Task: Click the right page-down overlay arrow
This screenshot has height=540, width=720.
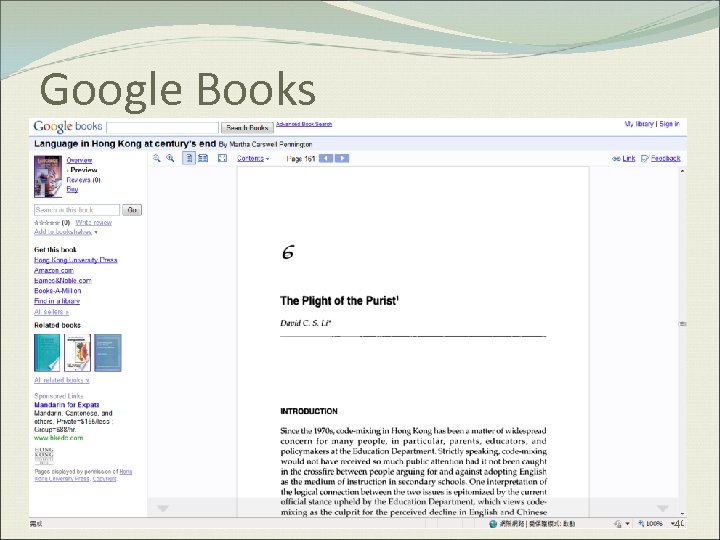Action: (663, 508)
